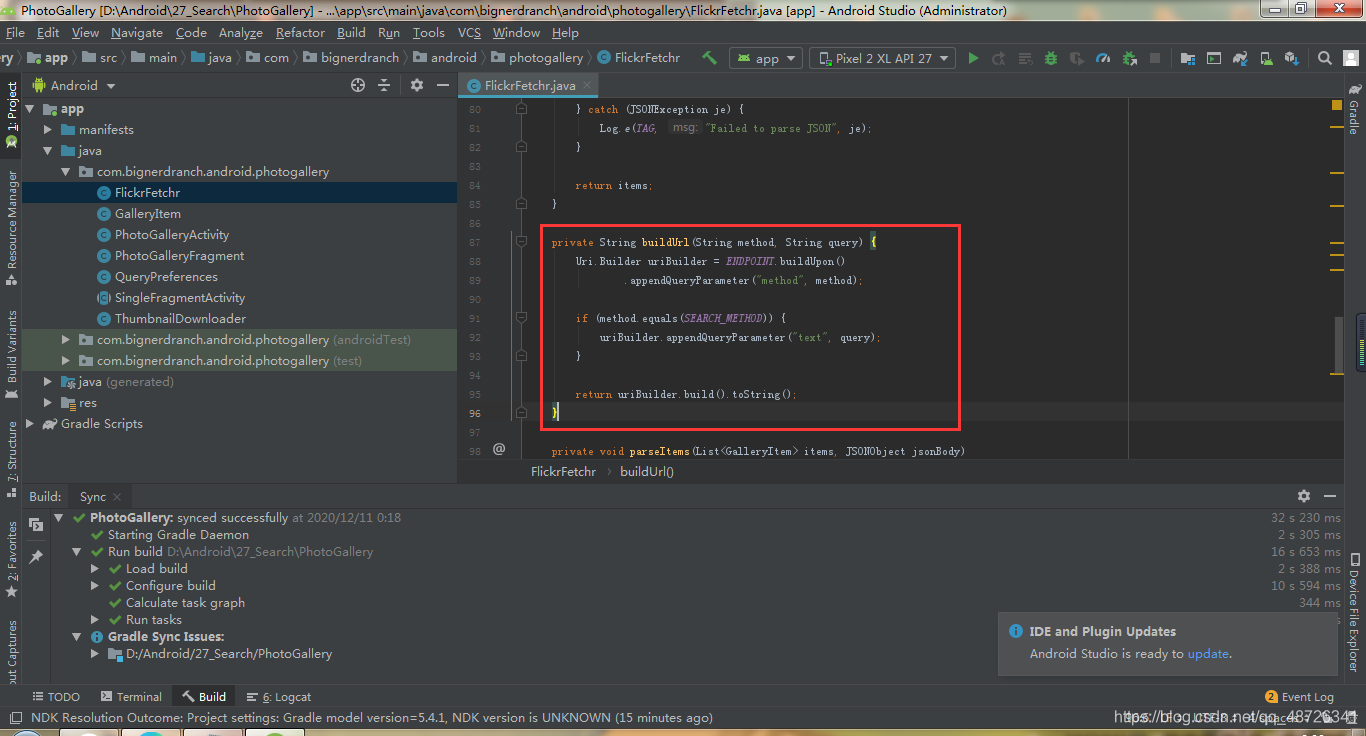1366x736 pixels.
Task: Expand the res folder arrow
Action: pos(48,403)
